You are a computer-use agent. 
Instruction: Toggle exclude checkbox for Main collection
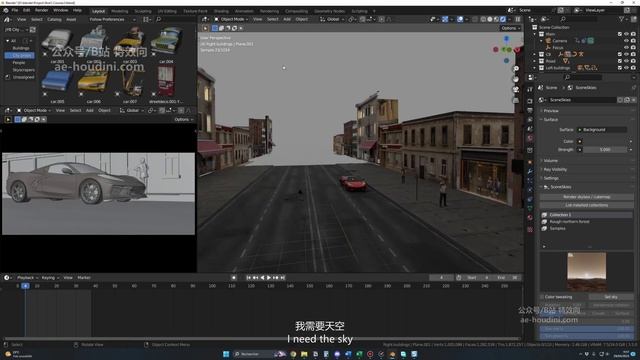620,34
